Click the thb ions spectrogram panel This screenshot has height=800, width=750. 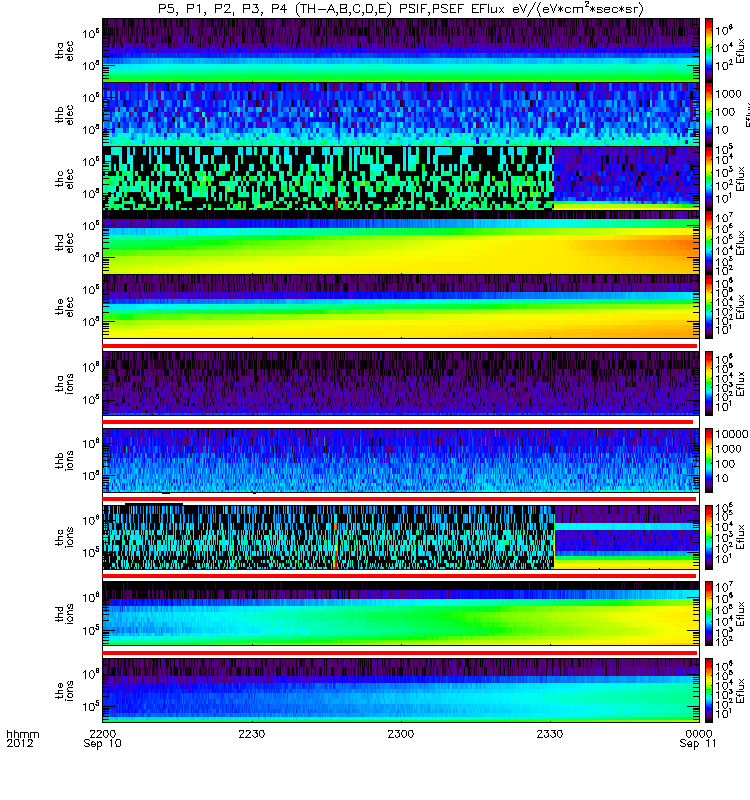coord(401,460)
